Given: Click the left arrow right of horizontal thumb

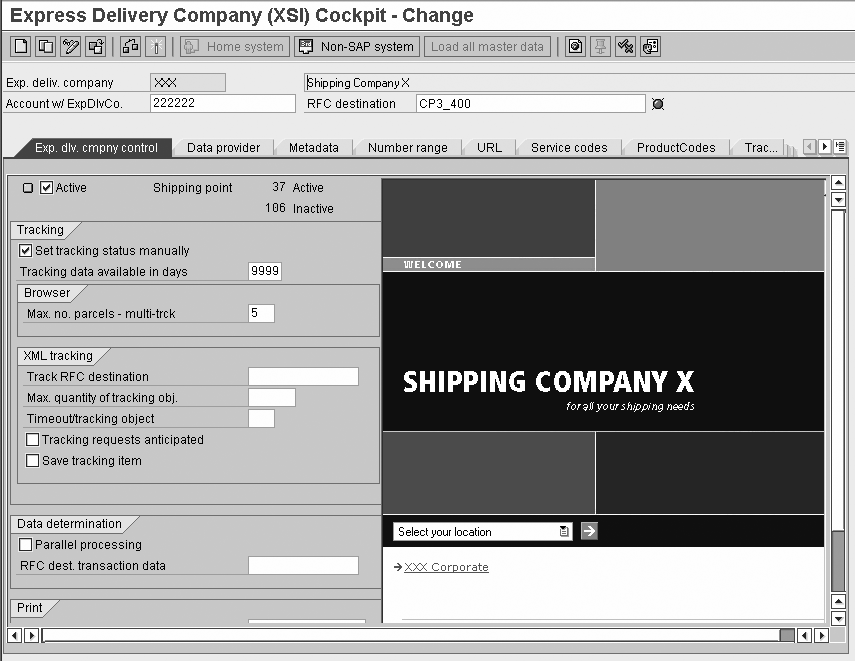Looking at the screenshot, I should click(804, 635).
